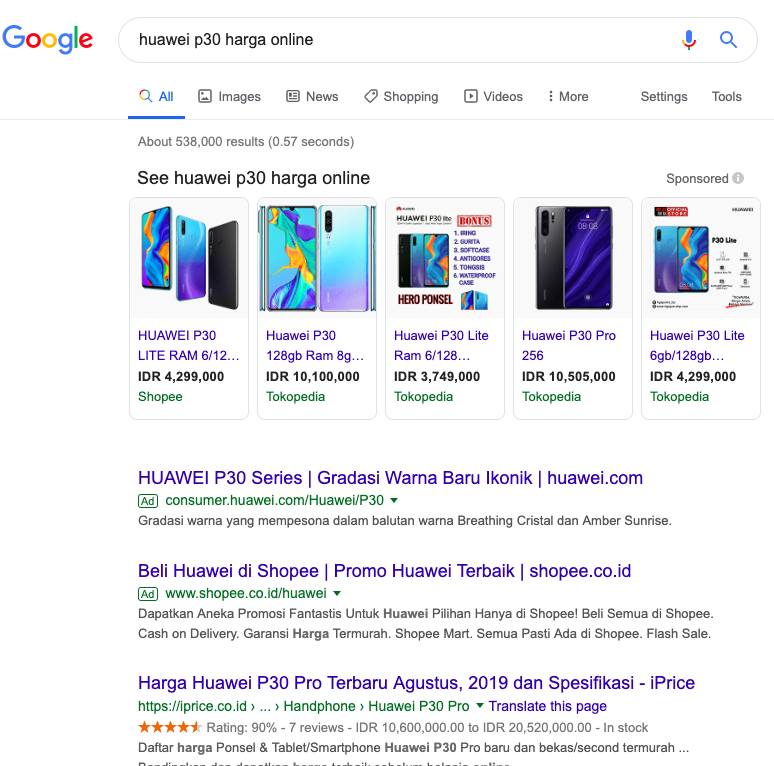Open the Videos tab

(x=493, y=96)
